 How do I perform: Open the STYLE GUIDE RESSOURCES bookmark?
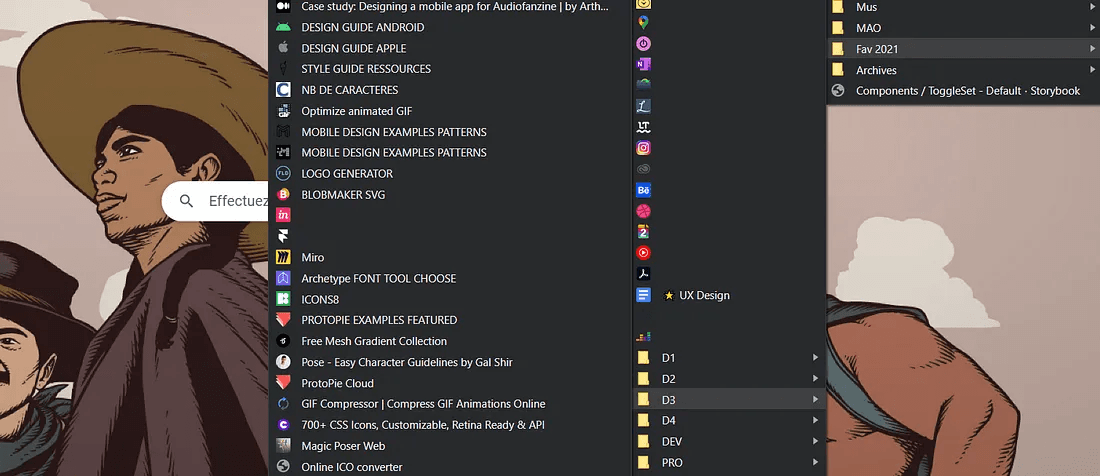[450, 69]
